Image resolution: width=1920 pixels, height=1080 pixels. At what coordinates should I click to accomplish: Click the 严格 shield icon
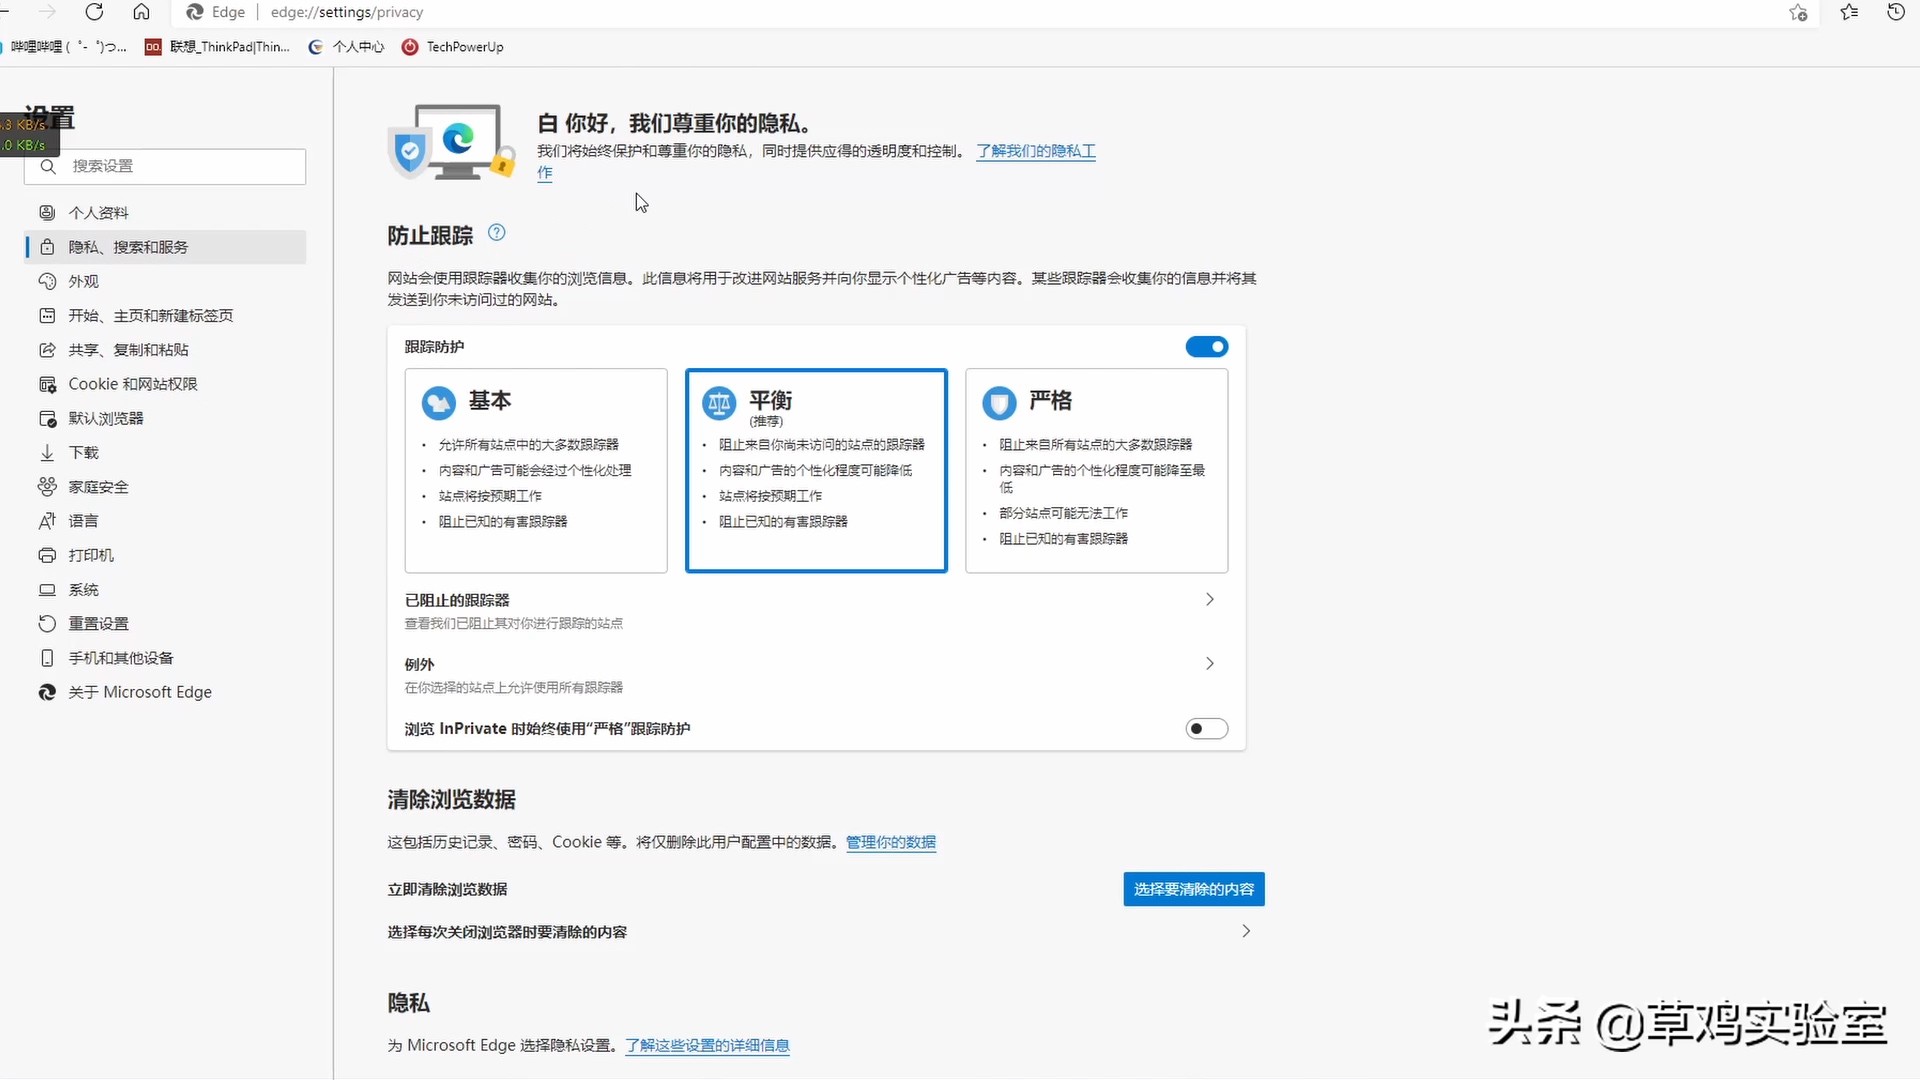999,403
